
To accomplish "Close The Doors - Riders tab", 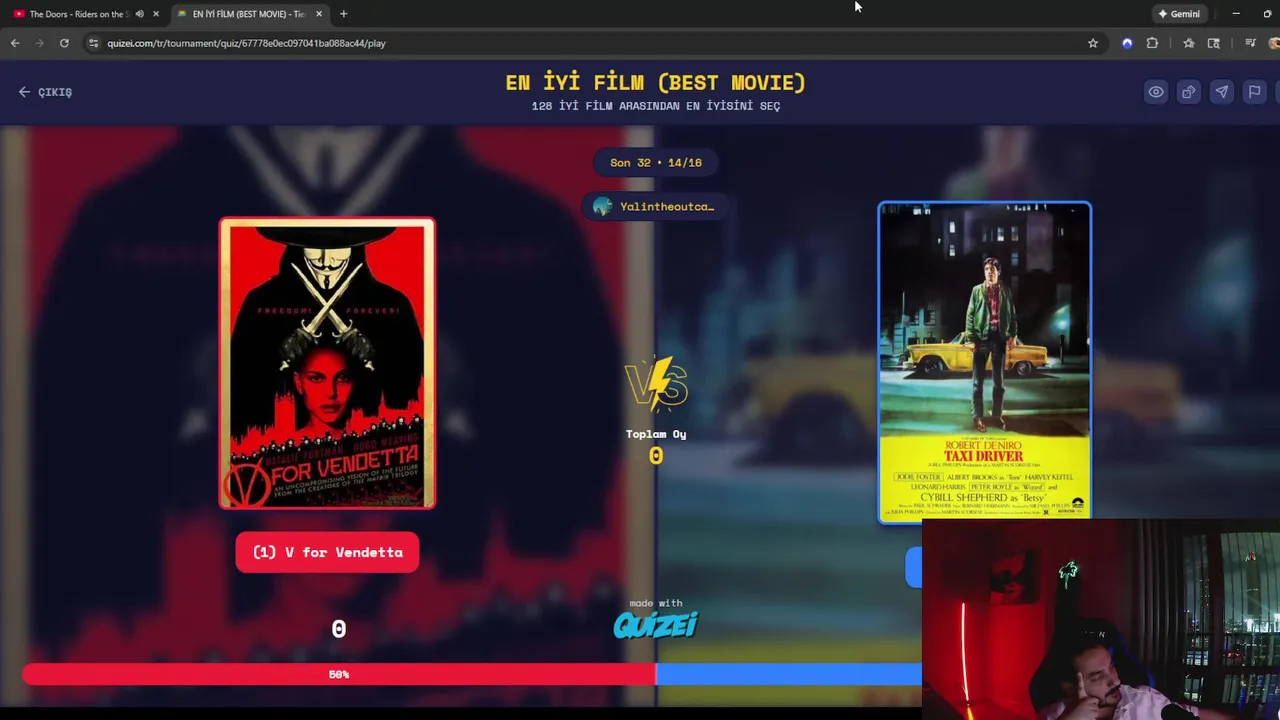I will [155, 14].
